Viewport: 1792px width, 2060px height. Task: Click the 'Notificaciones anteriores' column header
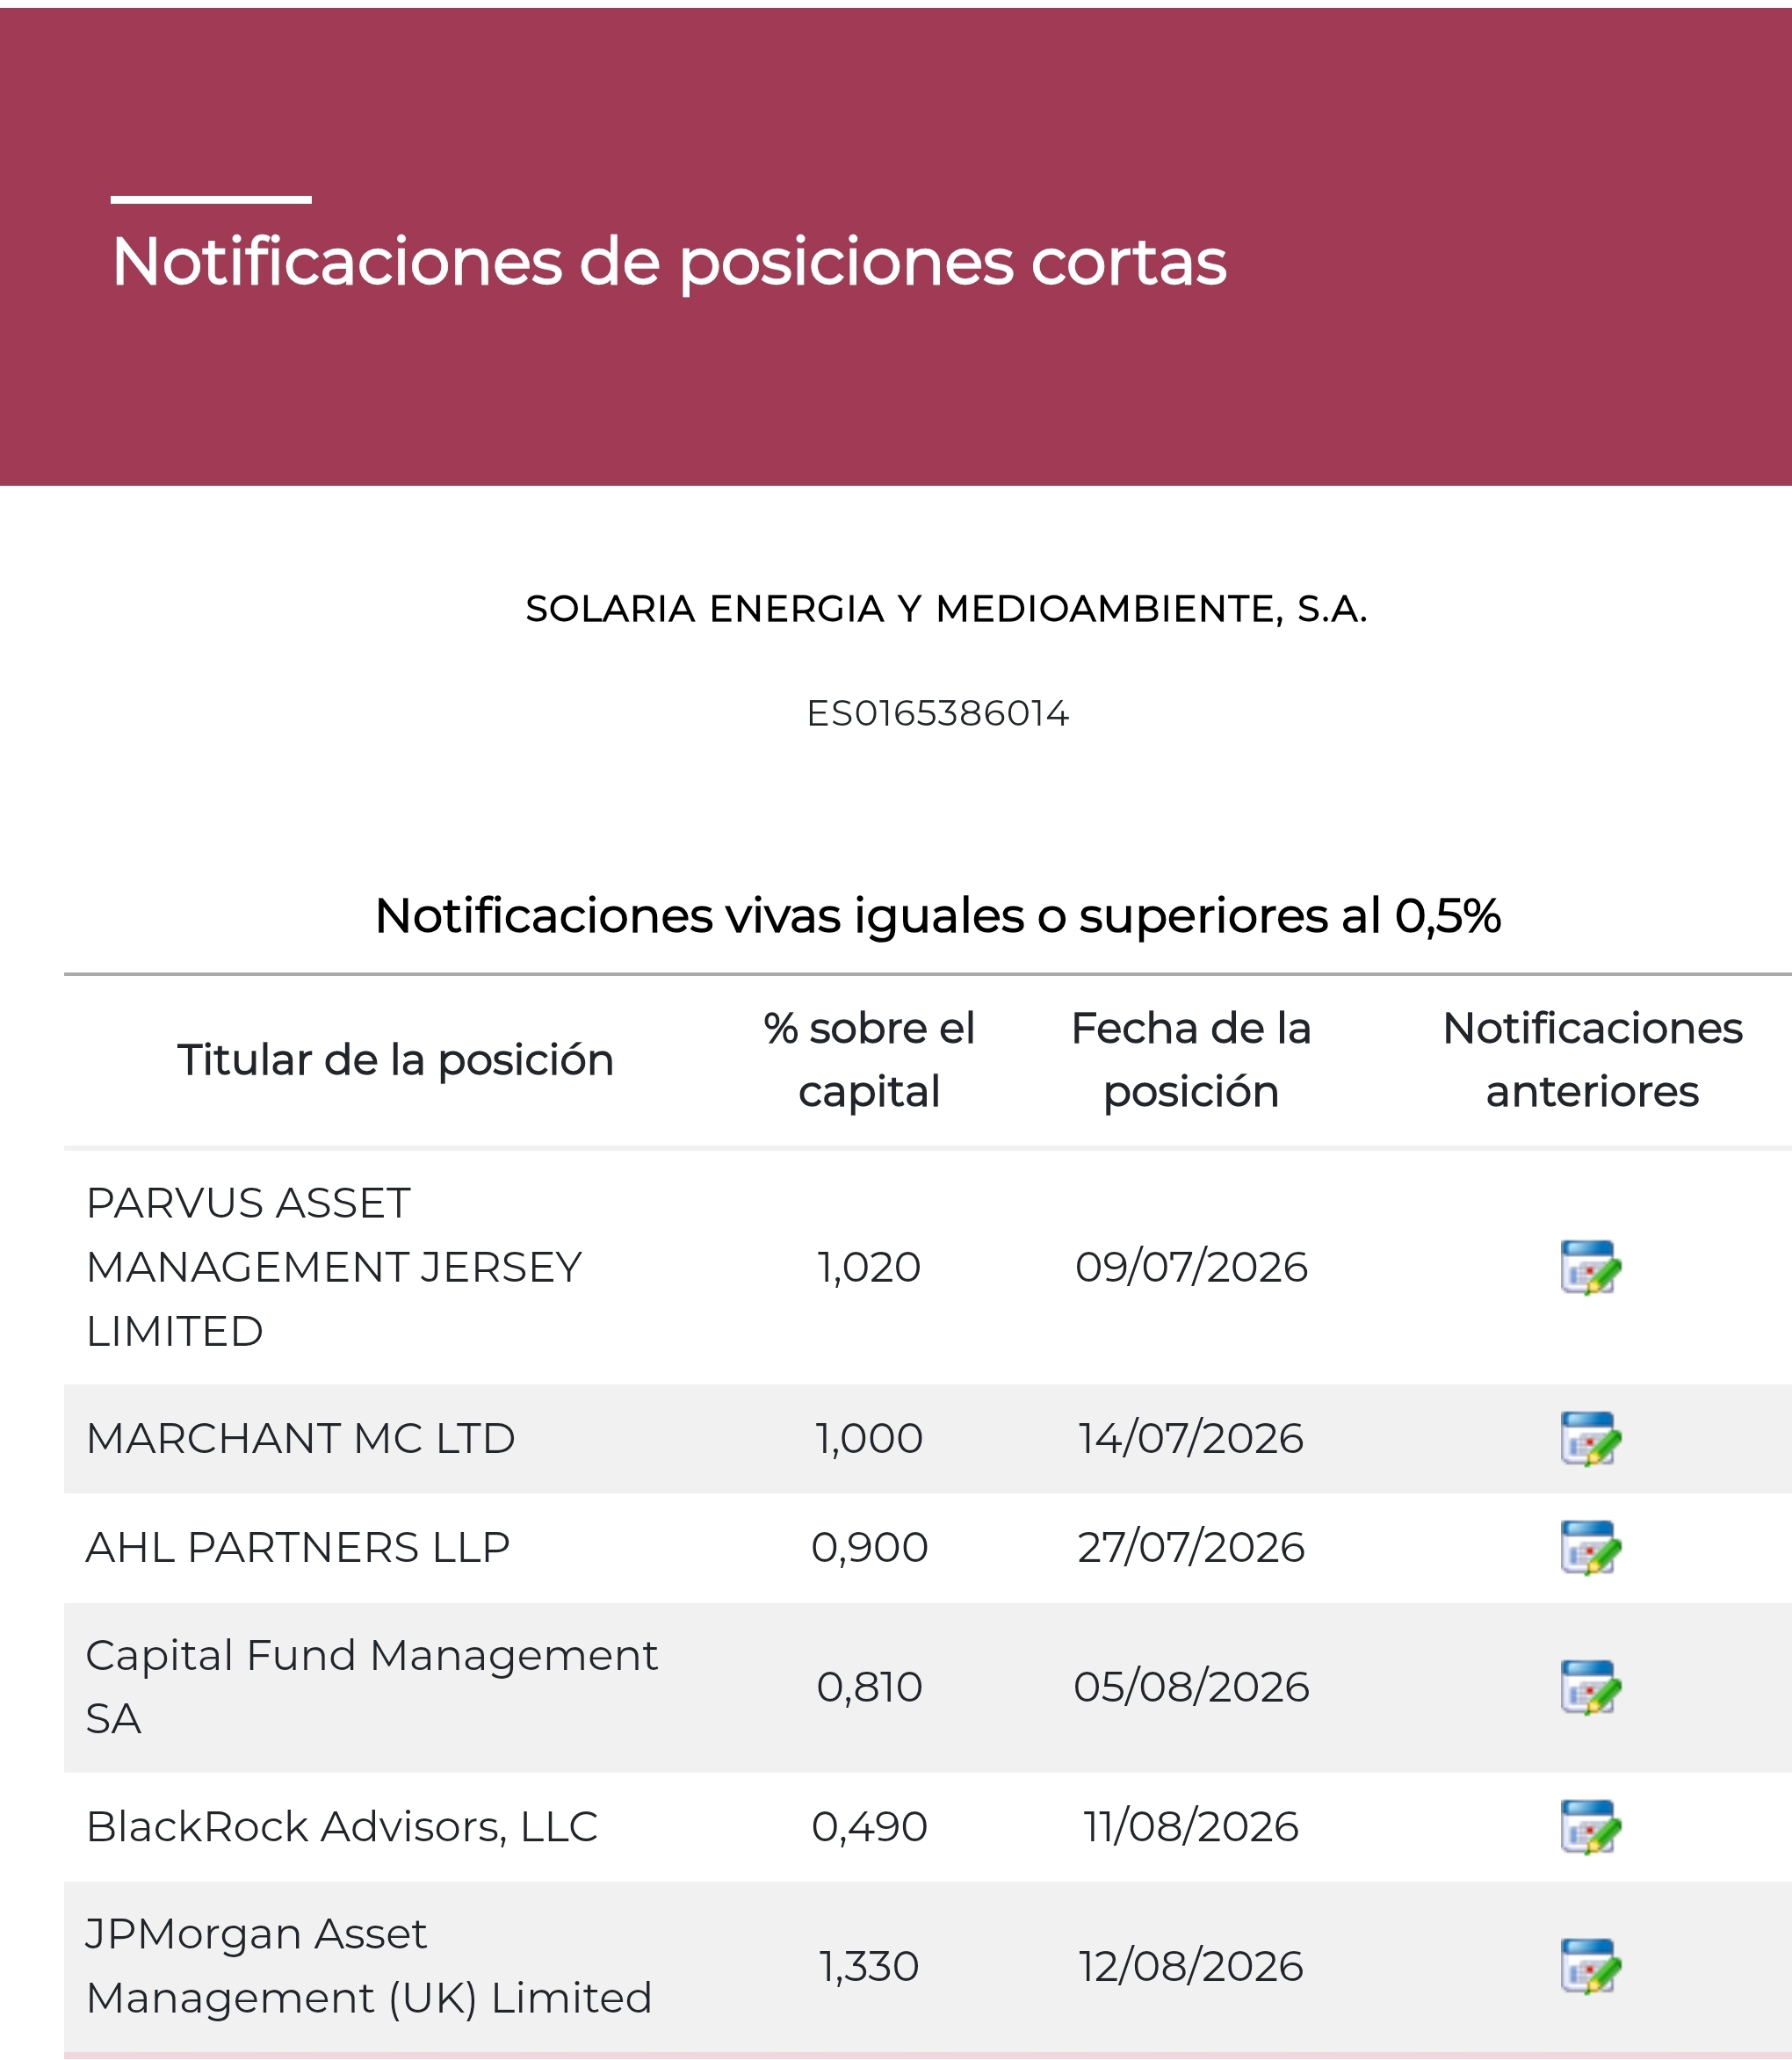coord(1592,1060)
